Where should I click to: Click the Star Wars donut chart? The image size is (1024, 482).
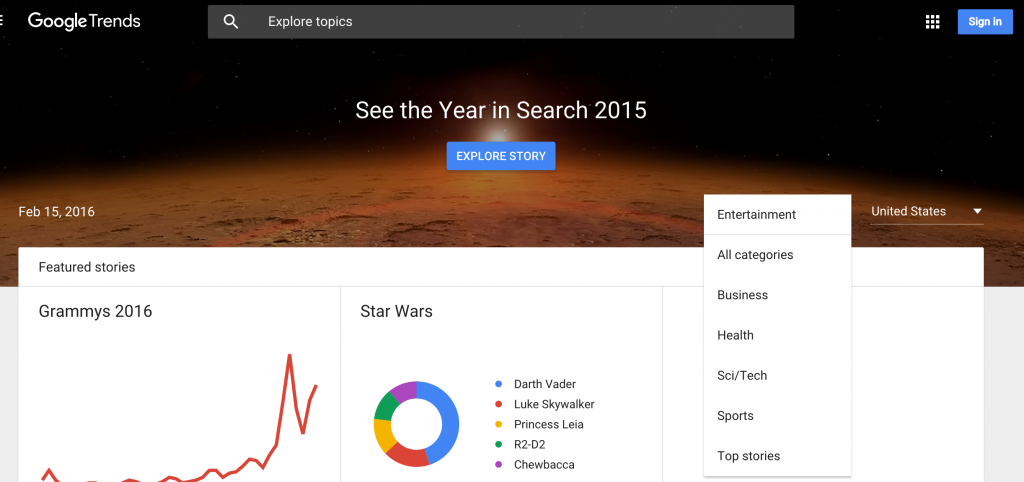tap(417, 424)
